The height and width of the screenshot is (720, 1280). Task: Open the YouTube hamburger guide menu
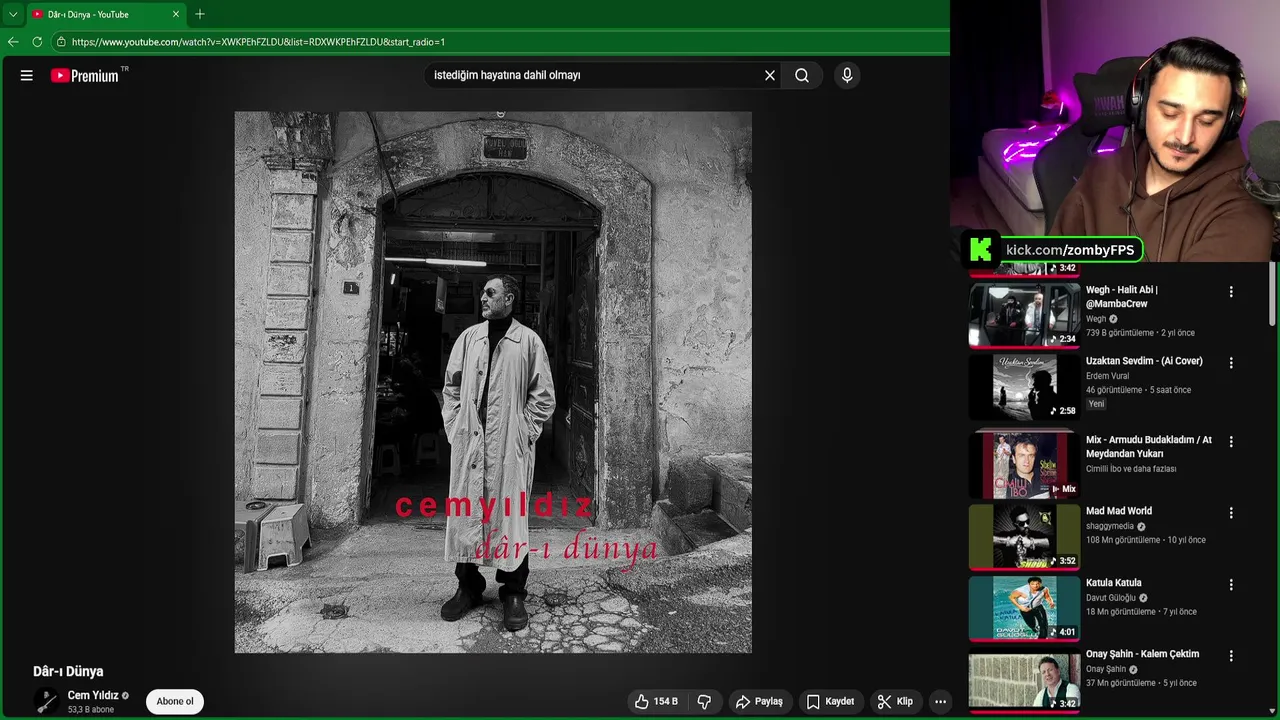(27, 75)
